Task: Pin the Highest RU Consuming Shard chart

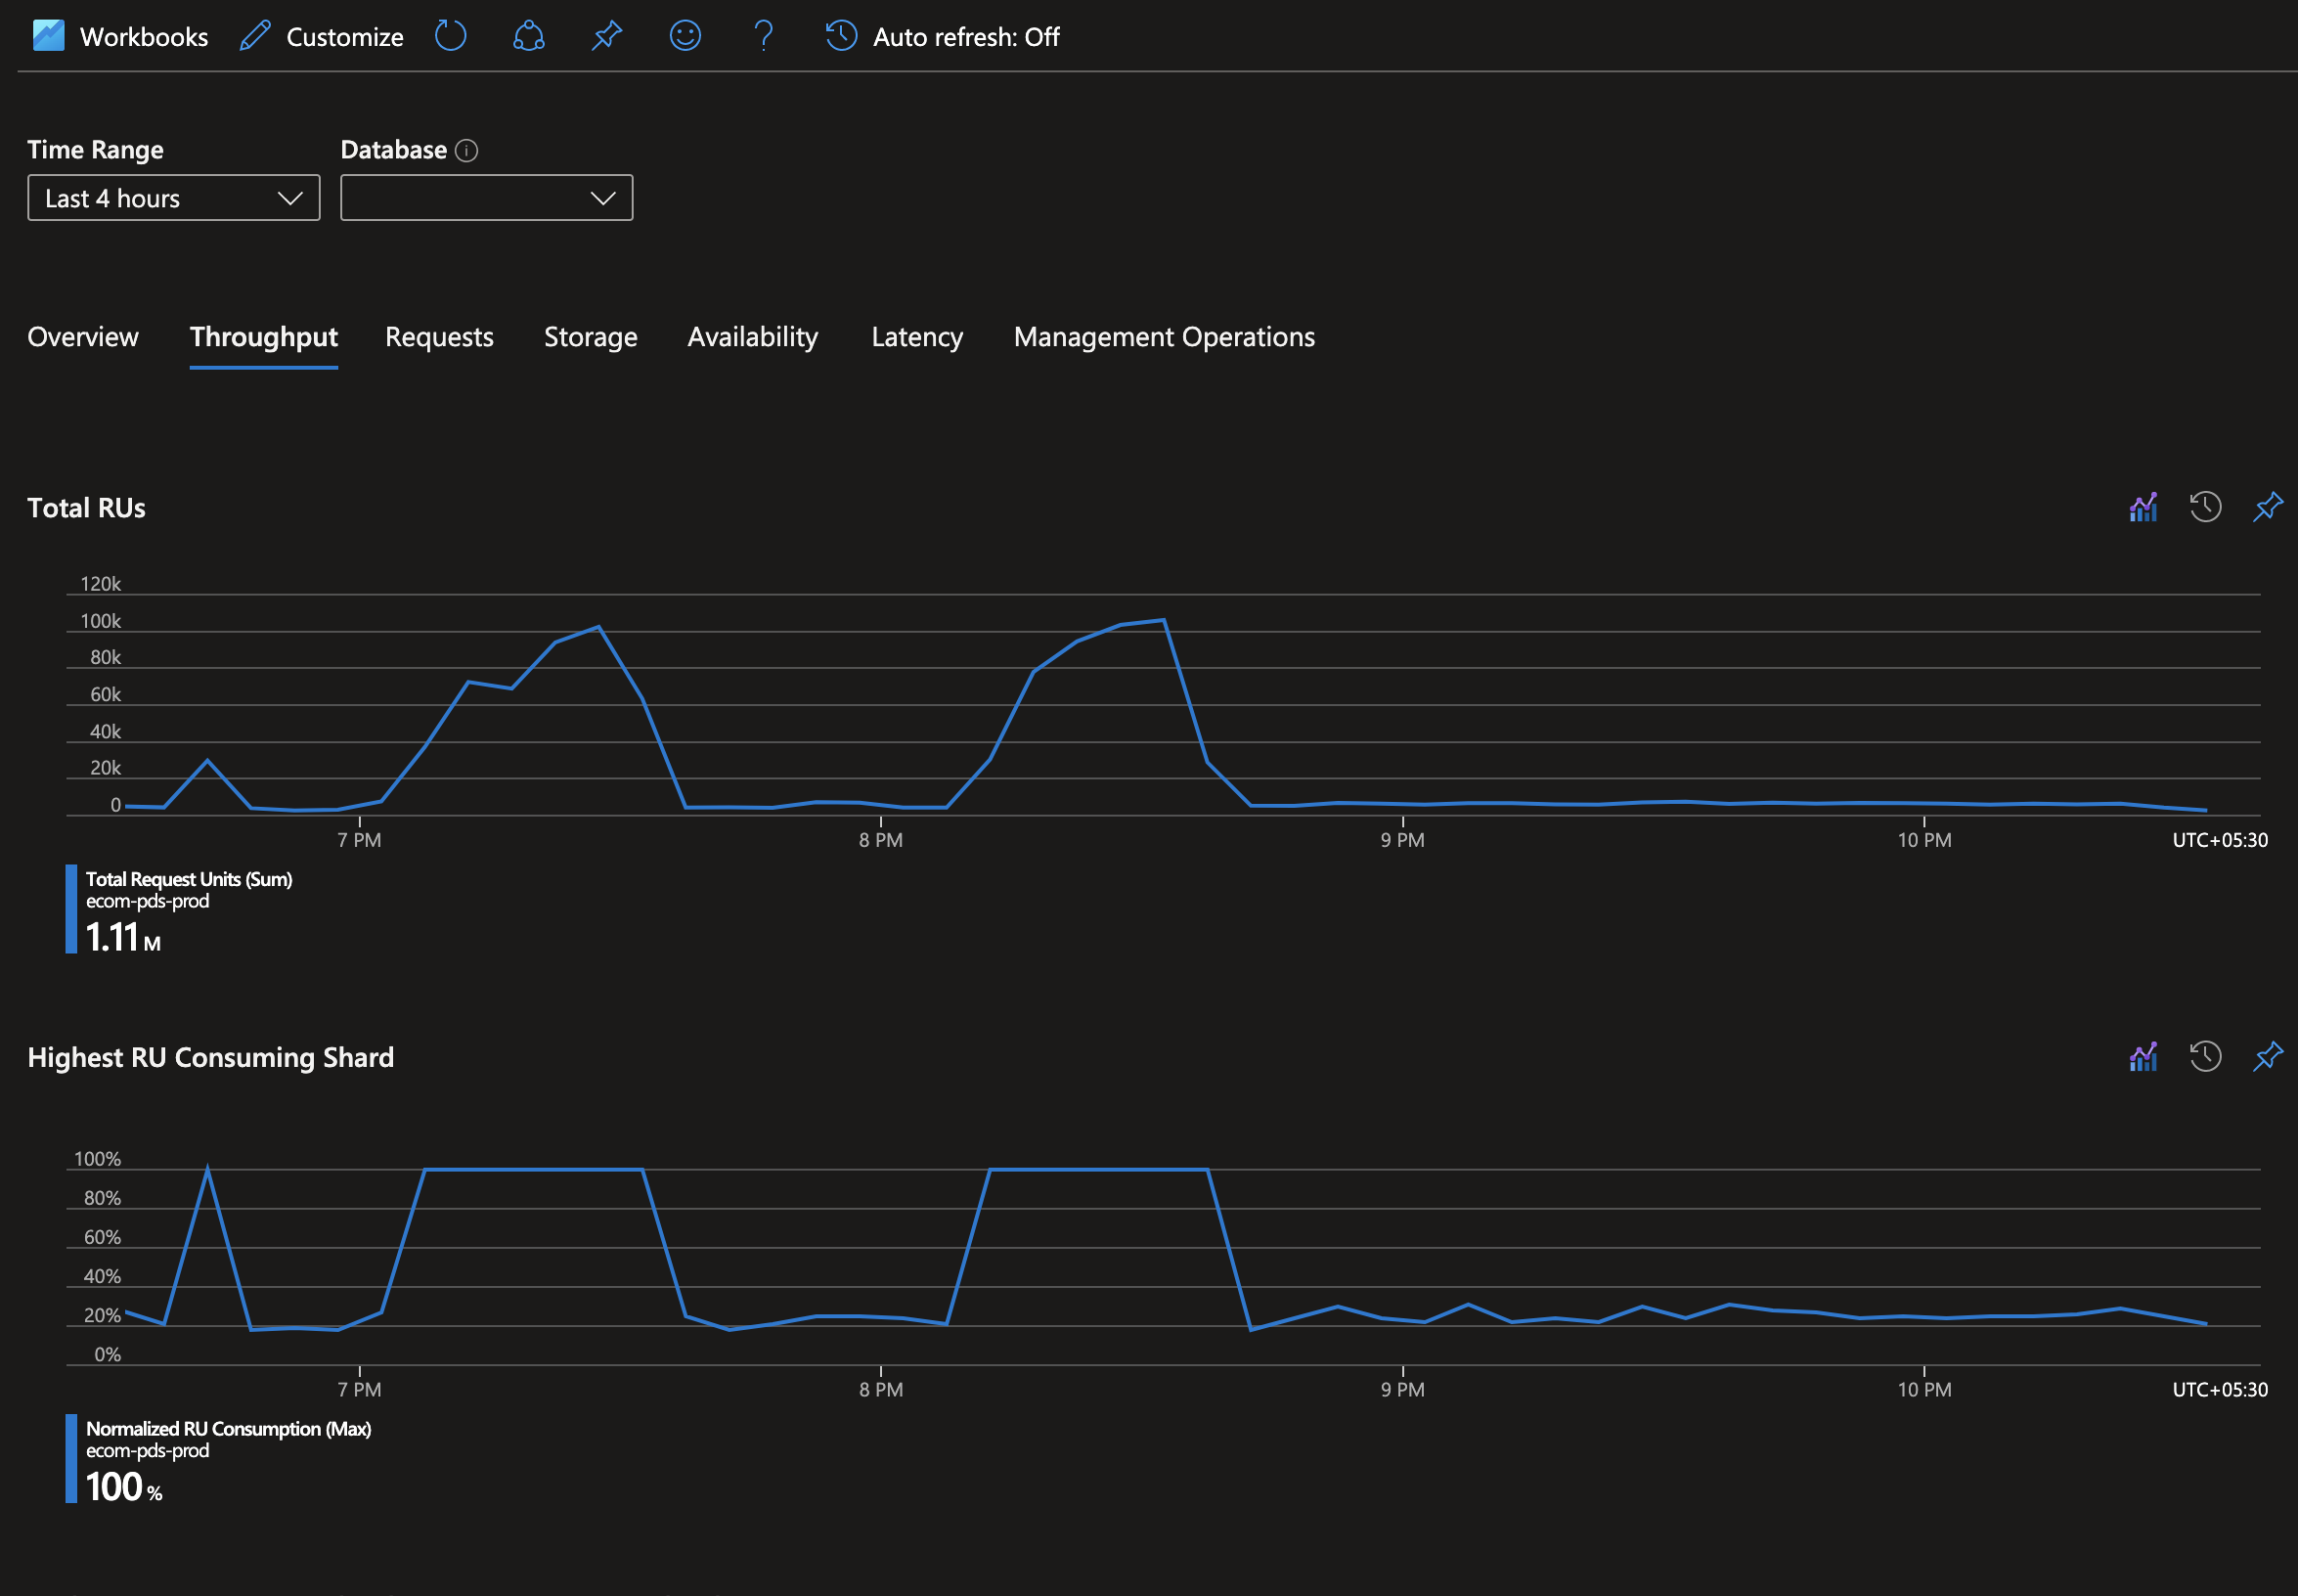Action: pos(2267,1057)
